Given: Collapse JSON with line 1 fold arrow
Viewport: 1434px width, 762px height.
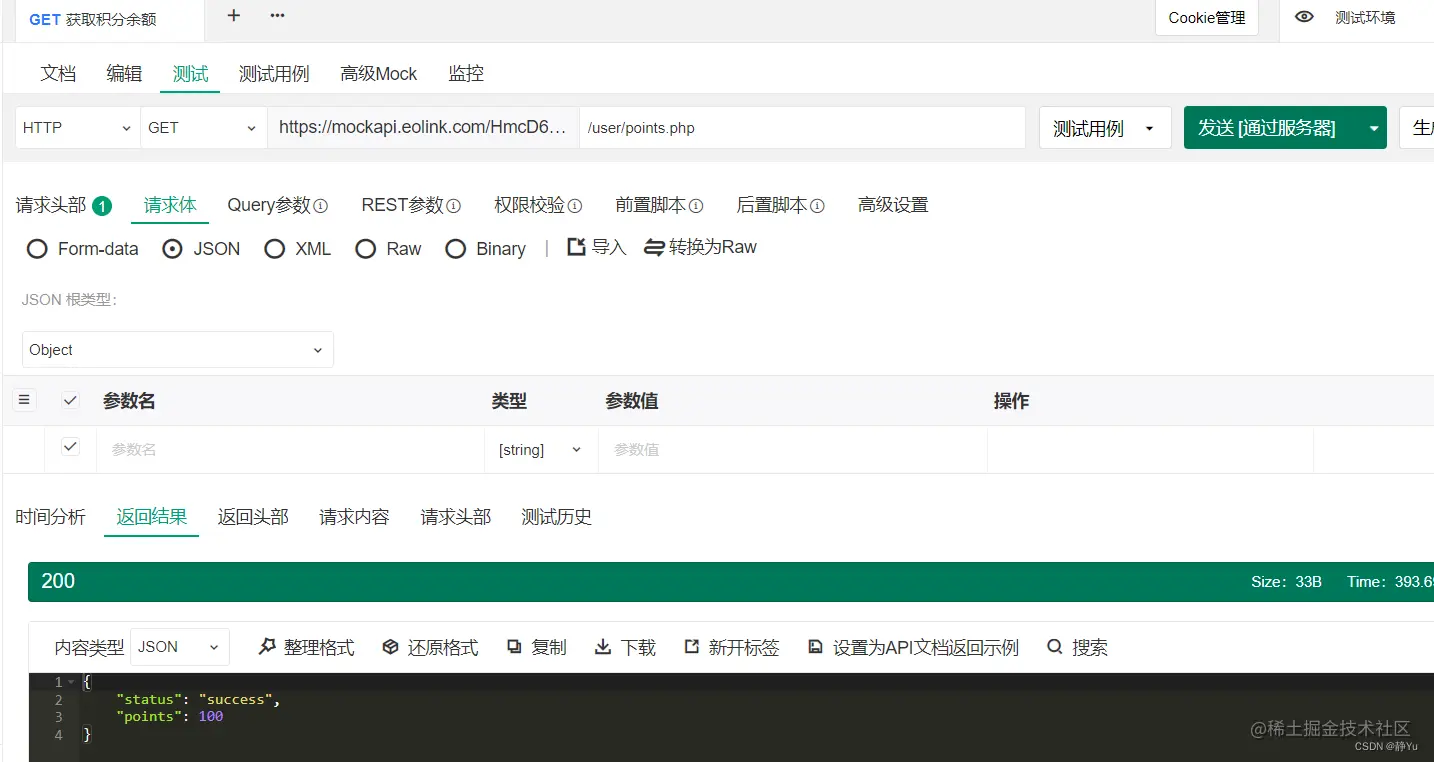Looking at the screenshot, I should 70,681.
